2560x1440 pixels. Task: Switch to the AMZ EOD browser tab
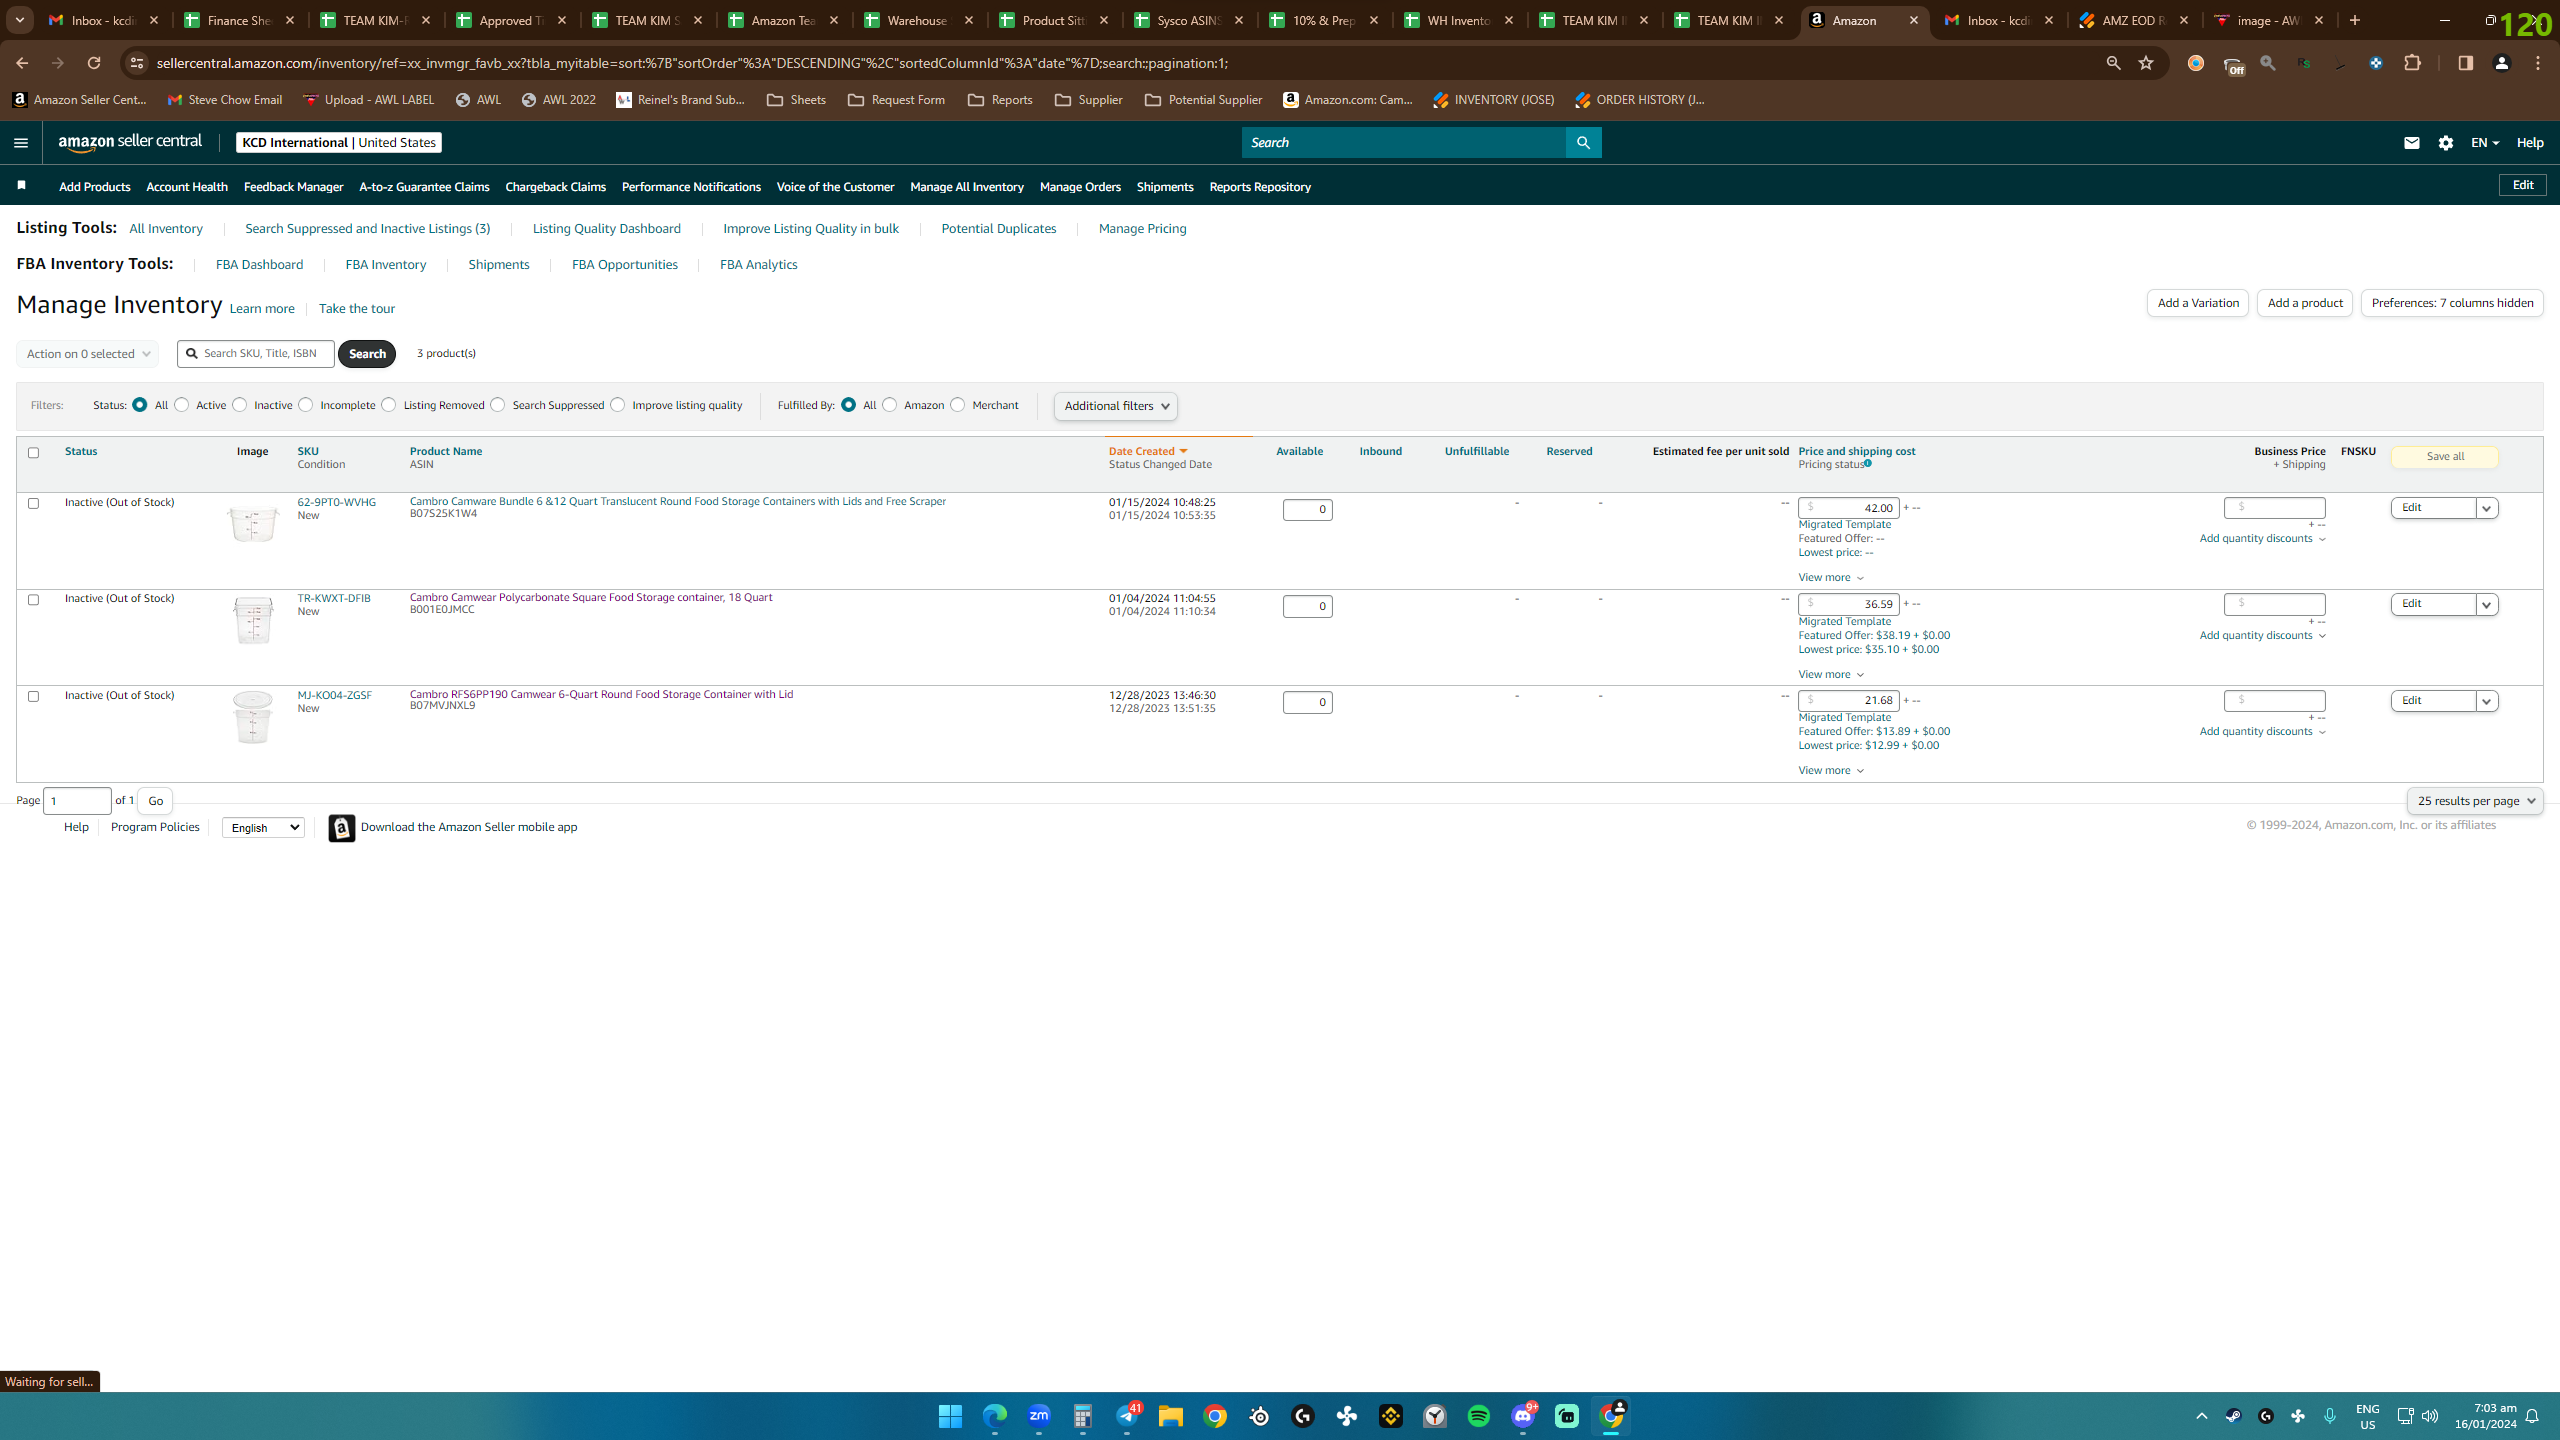[2133, 20]
